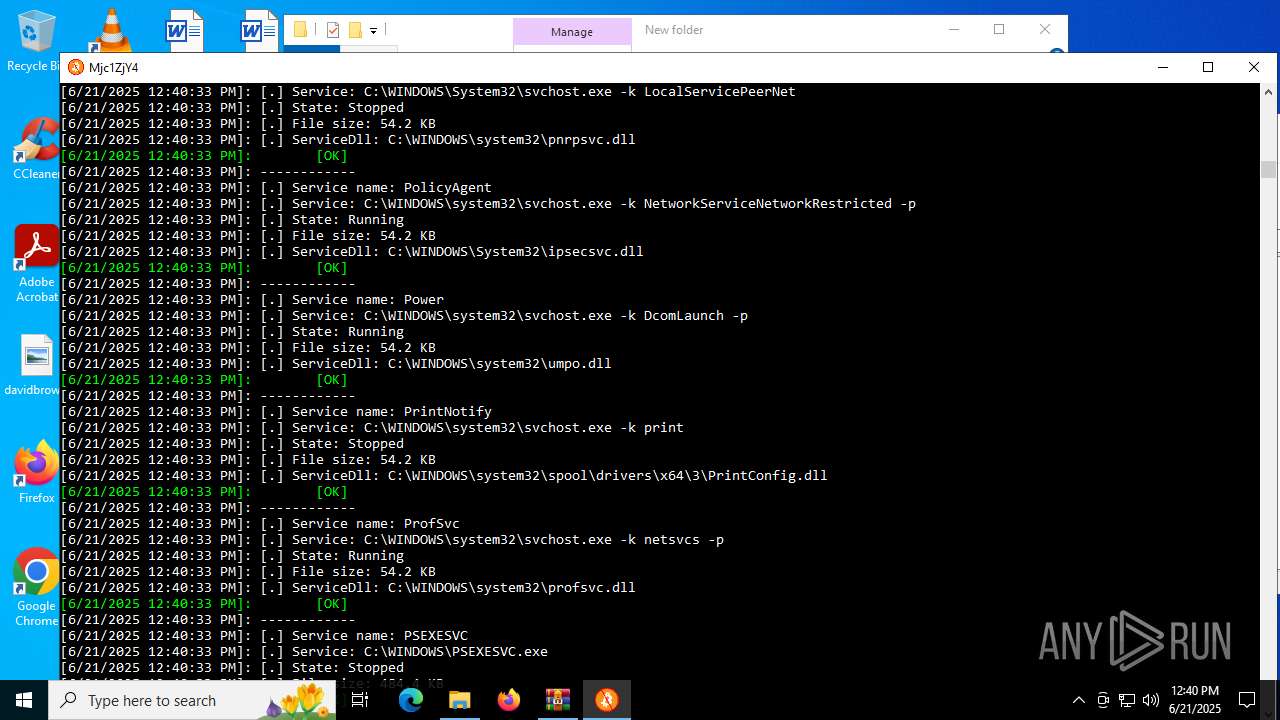This screenshot has height=720, width=1280.
Task: Minimize the Mjc1ZjY4 console window
Action: click(1163, 67)
